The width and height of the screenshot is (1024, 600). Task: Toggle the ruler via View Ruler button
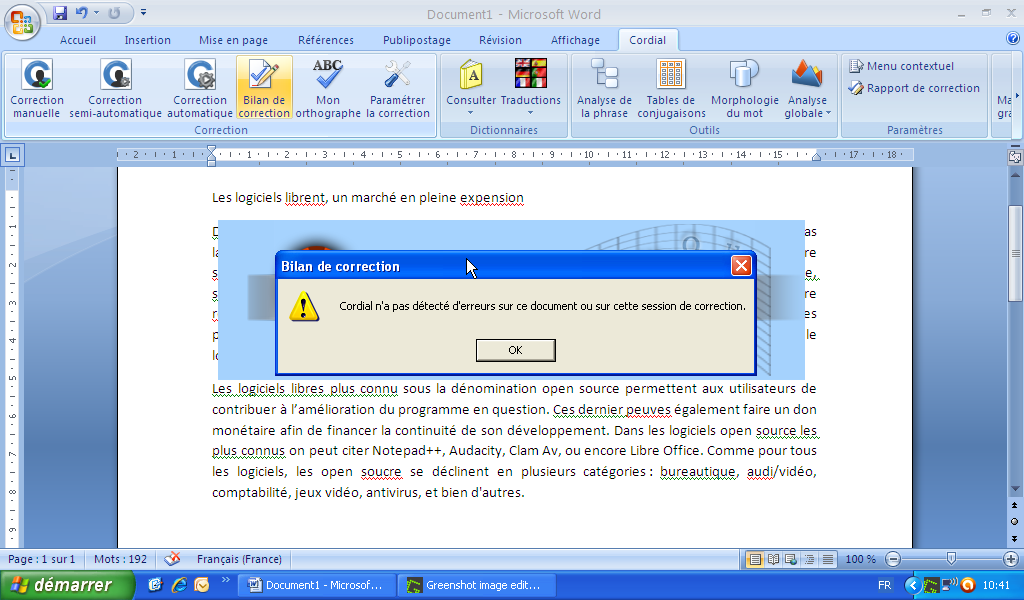pyautogui.click(x=1014, y=157)
